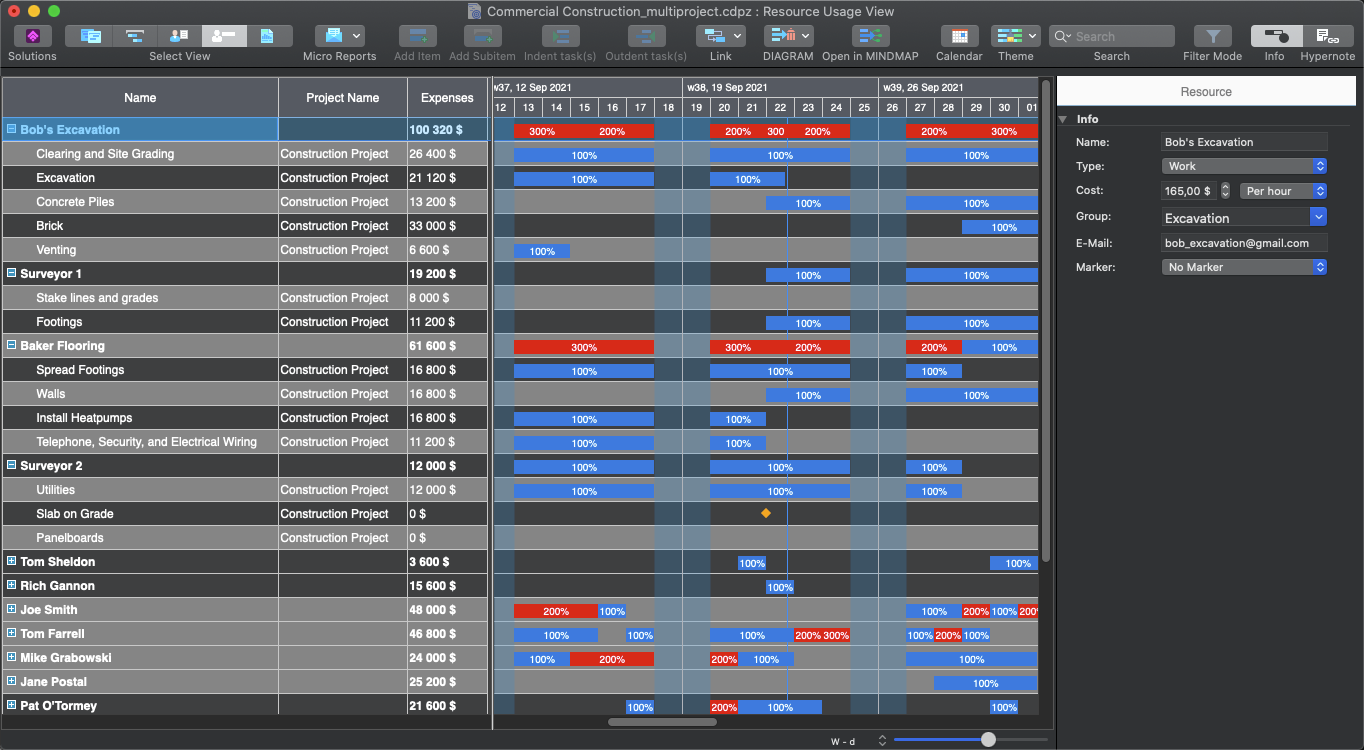Click the timeline zoom slider handle
This screenshot has height=750, width=1364.
988,740
